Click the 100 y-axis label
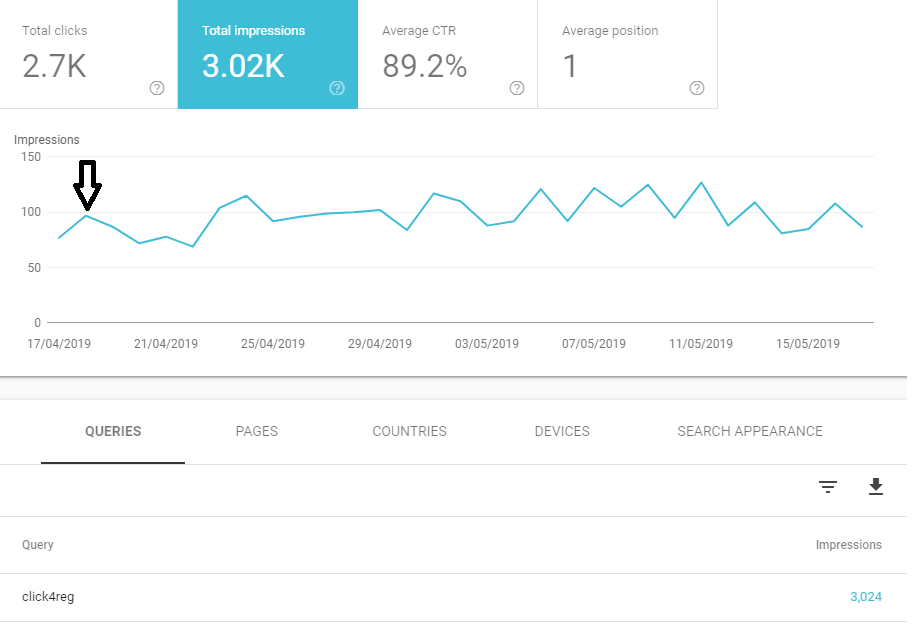 (x=31, y=212)
